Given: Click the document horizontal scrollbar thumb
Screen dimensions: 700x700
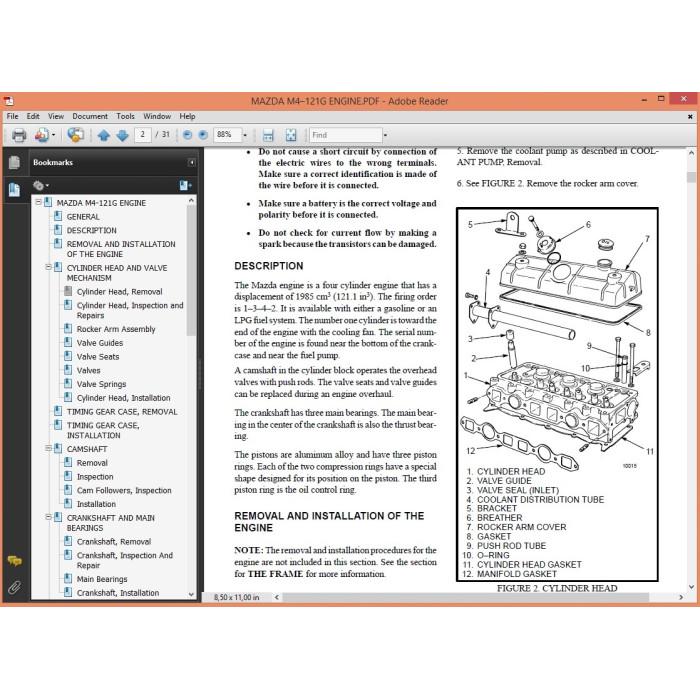Looking at the screenshot, I should coord(466,597).
